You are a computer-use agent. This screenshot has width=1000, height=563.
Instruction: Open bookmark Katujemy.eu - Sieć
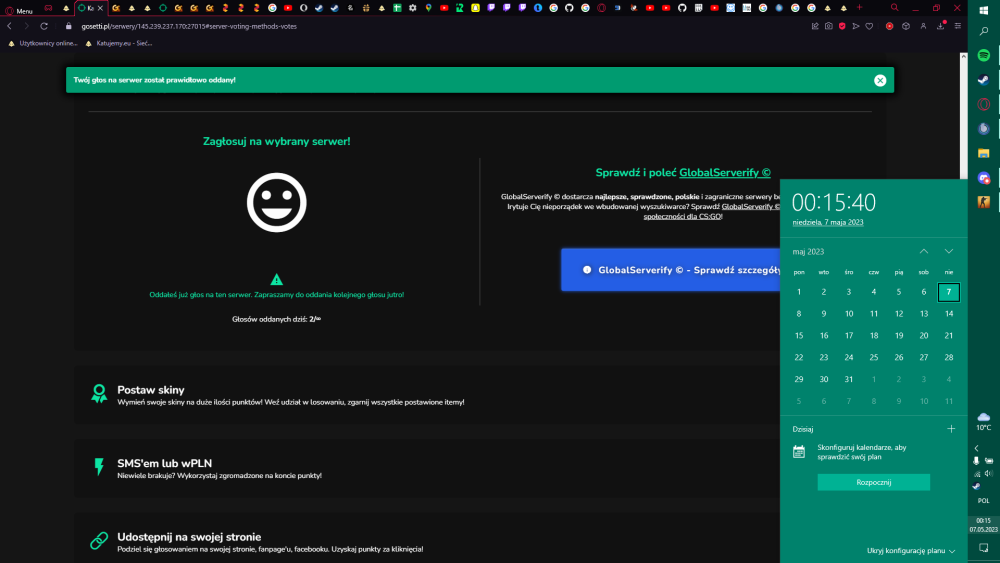(x=119, y=43)
